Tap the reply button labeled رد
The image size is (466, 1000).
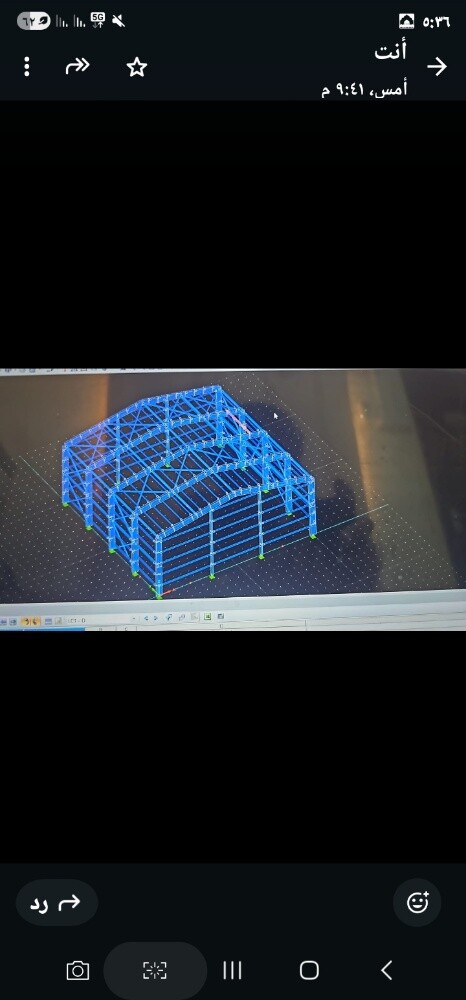tap(57, 902)
